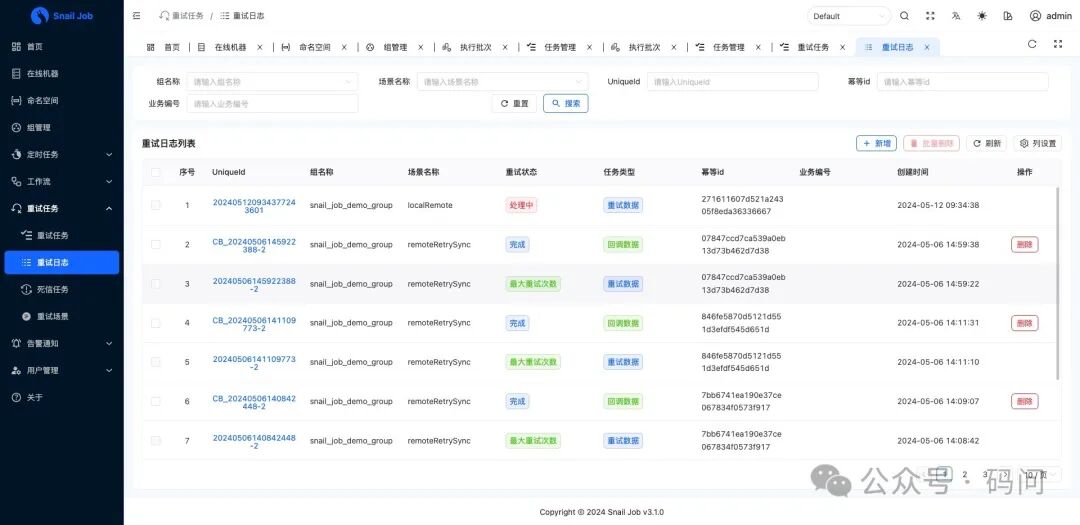Open the admin user avatar menu
The image size is (1080, 525).
[1050, 16]
